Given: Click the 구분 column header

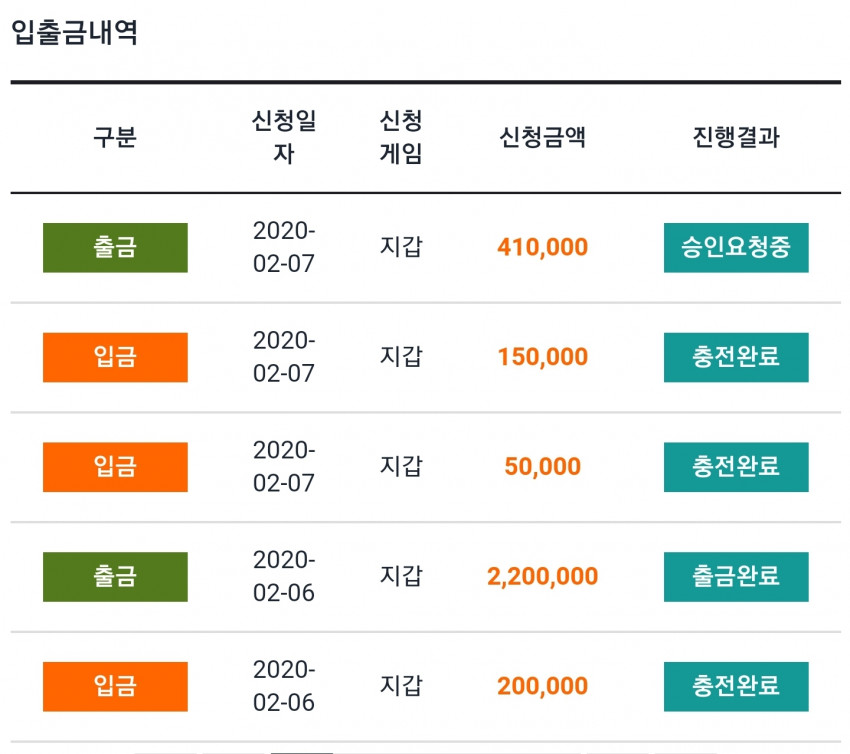Looking at the screenshot, I should [115, 137].
